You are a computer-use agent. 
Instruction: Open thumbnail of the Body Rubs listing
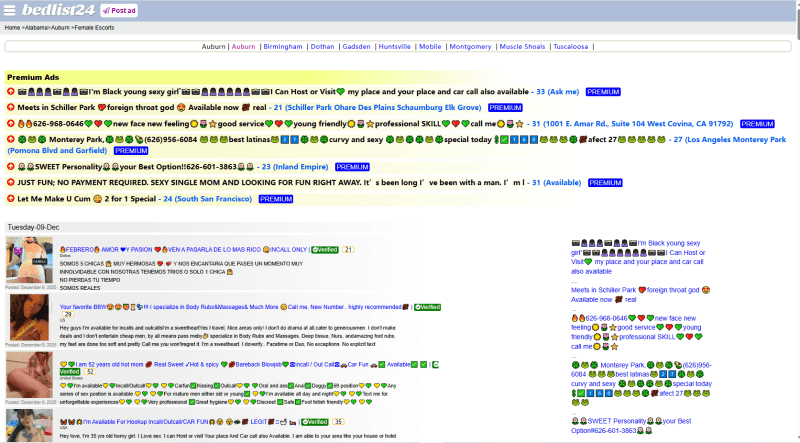point(29,317)
